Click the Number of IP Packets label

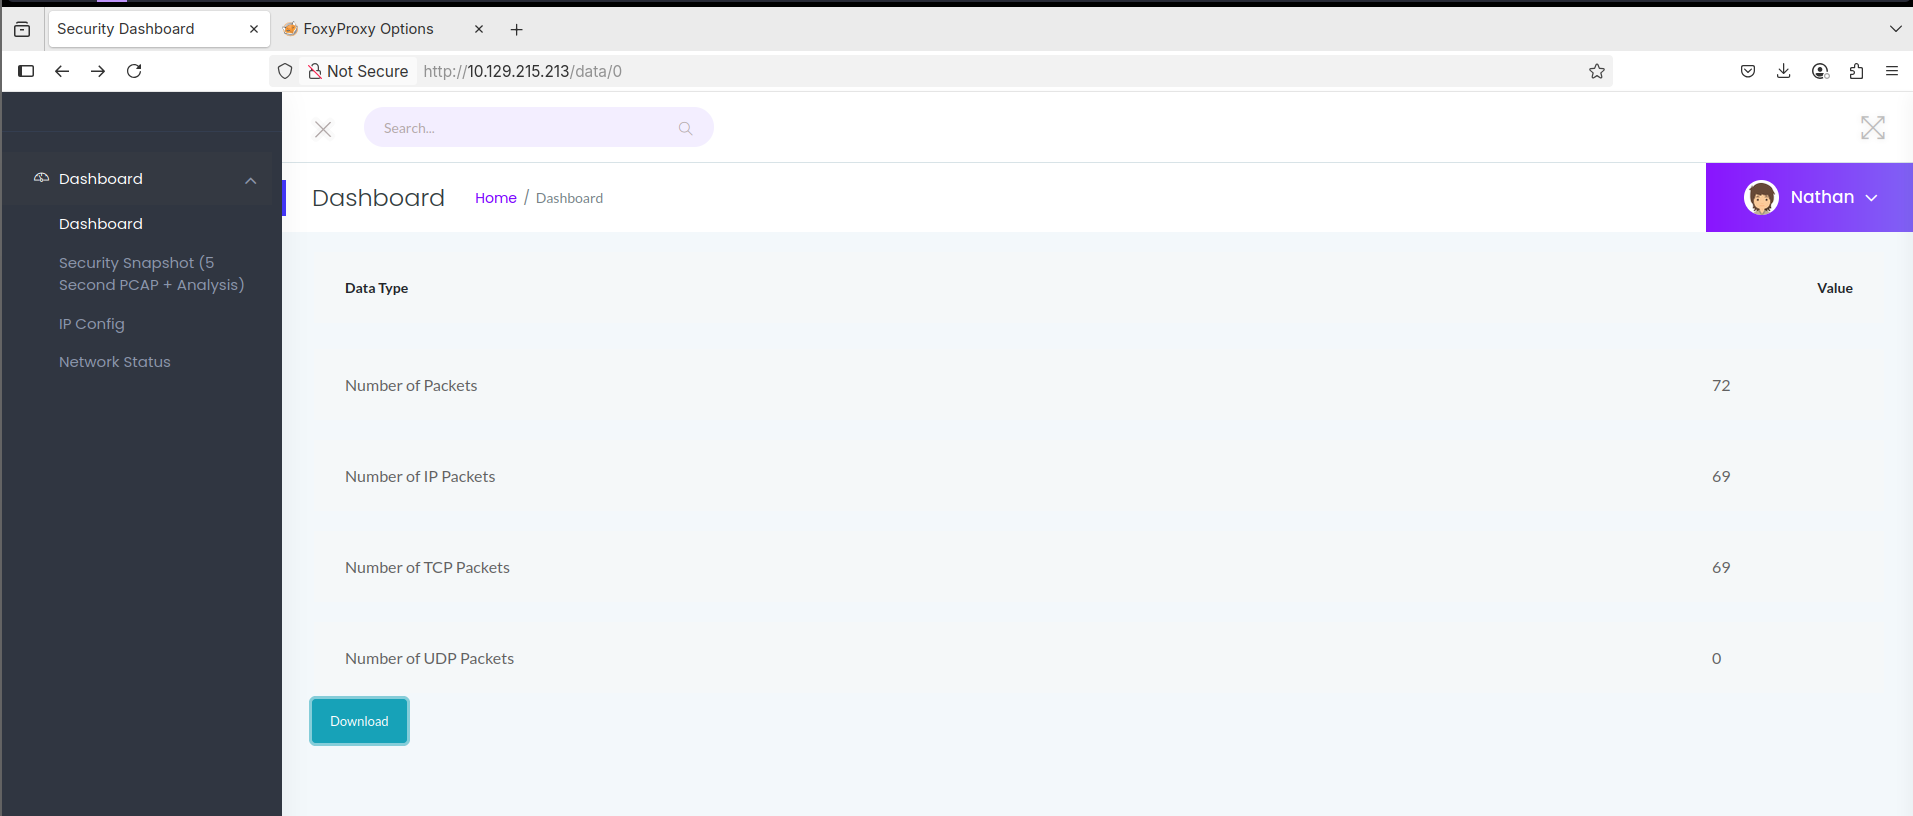[420, 477]
